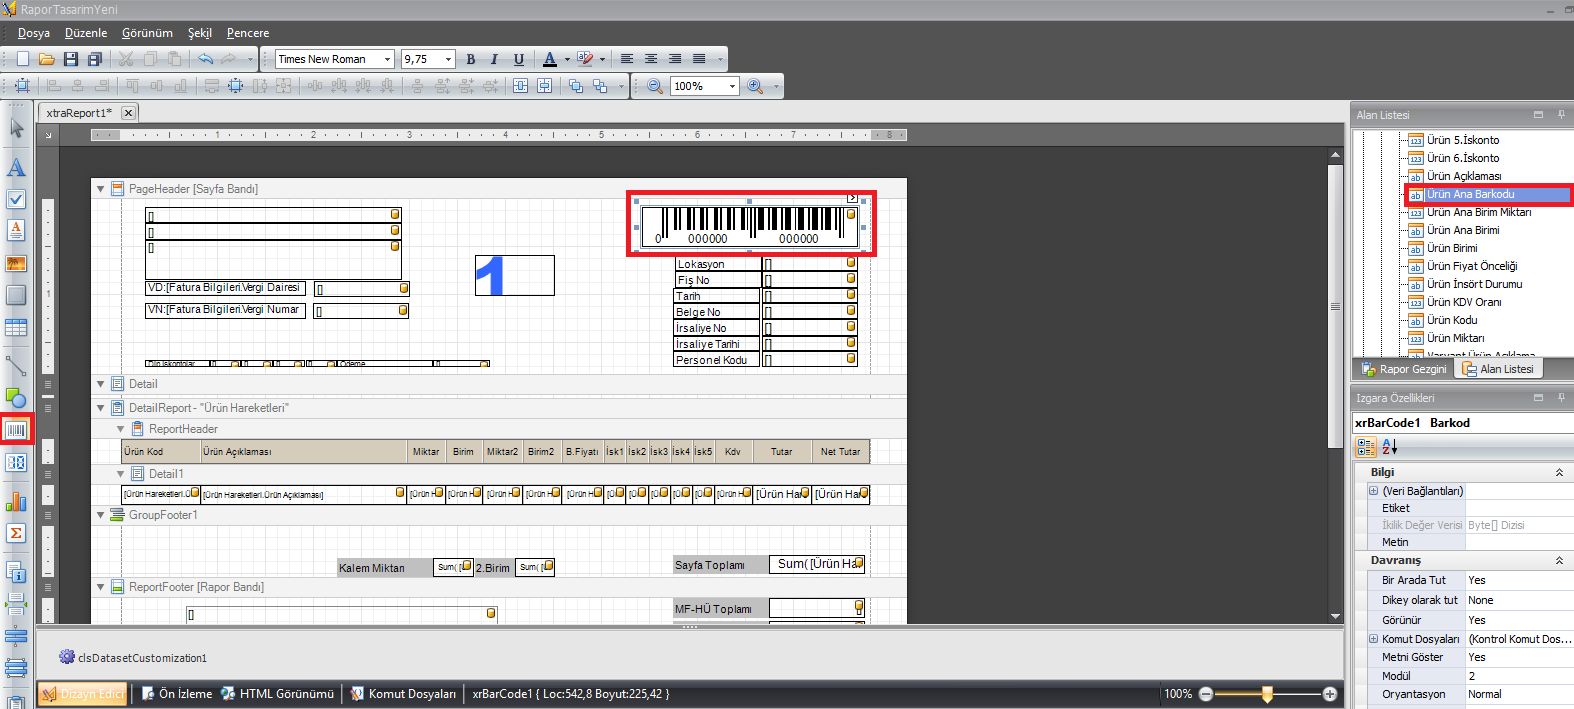This screenshot has width=1574, height=709.
Task: Zoom in on the report design
Action: (x=755, y=86)
